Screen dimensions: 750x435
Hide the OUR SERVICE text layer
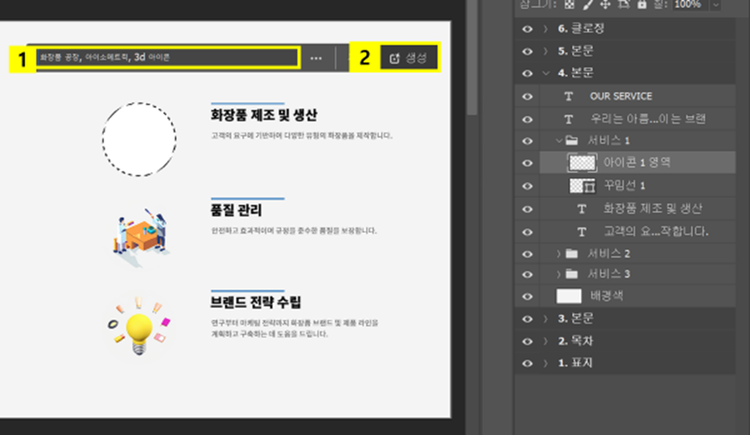(527, 96)
